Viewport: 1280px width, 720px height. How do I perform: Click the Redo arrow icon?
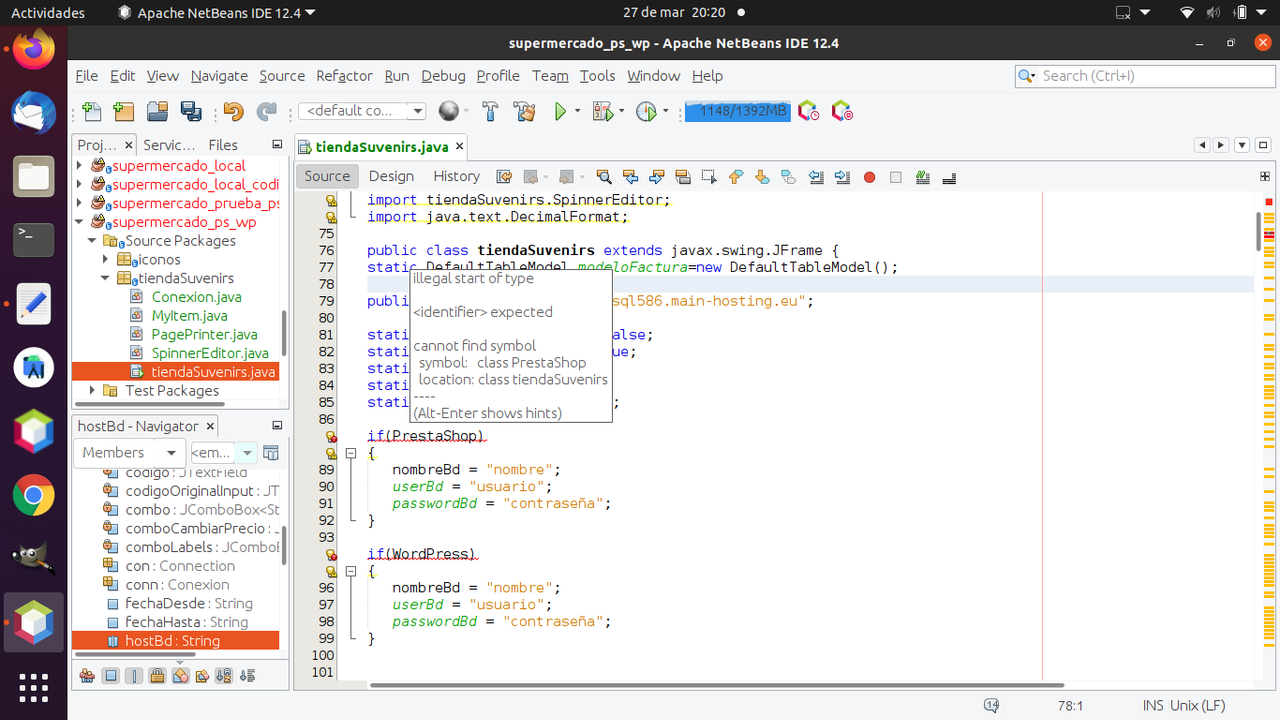[x=266, y=111]
